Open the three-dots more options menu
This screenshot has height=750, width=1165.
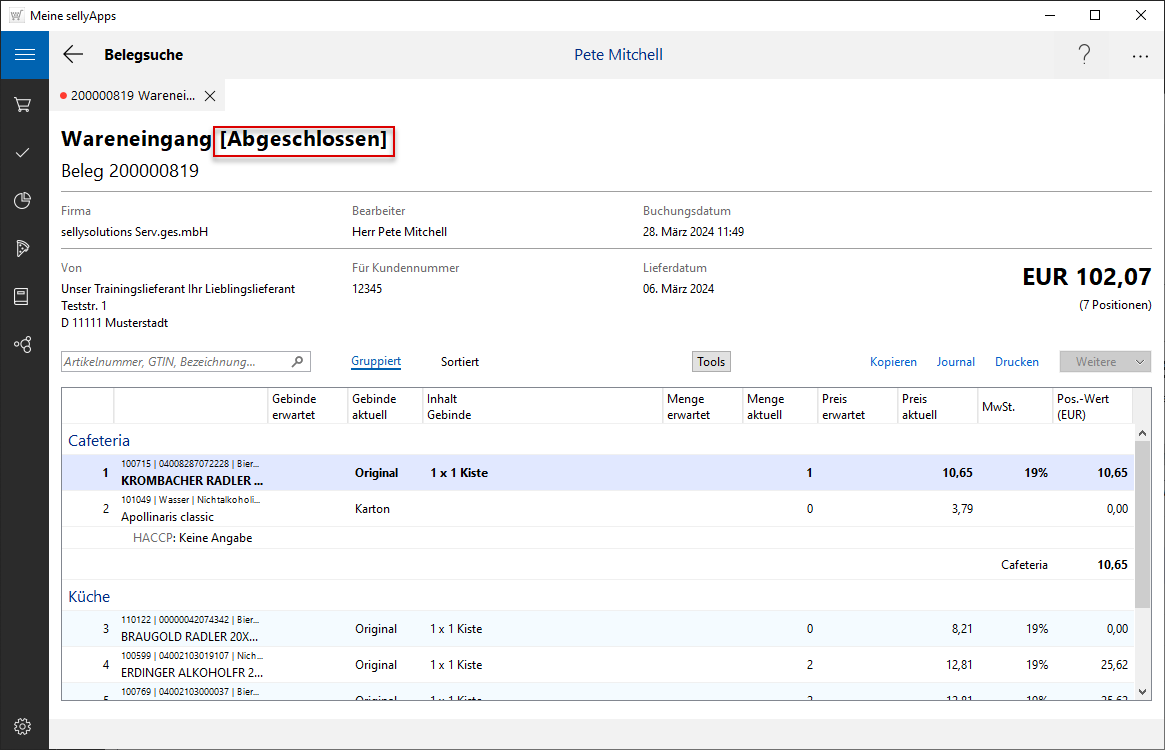(1140, 56)
